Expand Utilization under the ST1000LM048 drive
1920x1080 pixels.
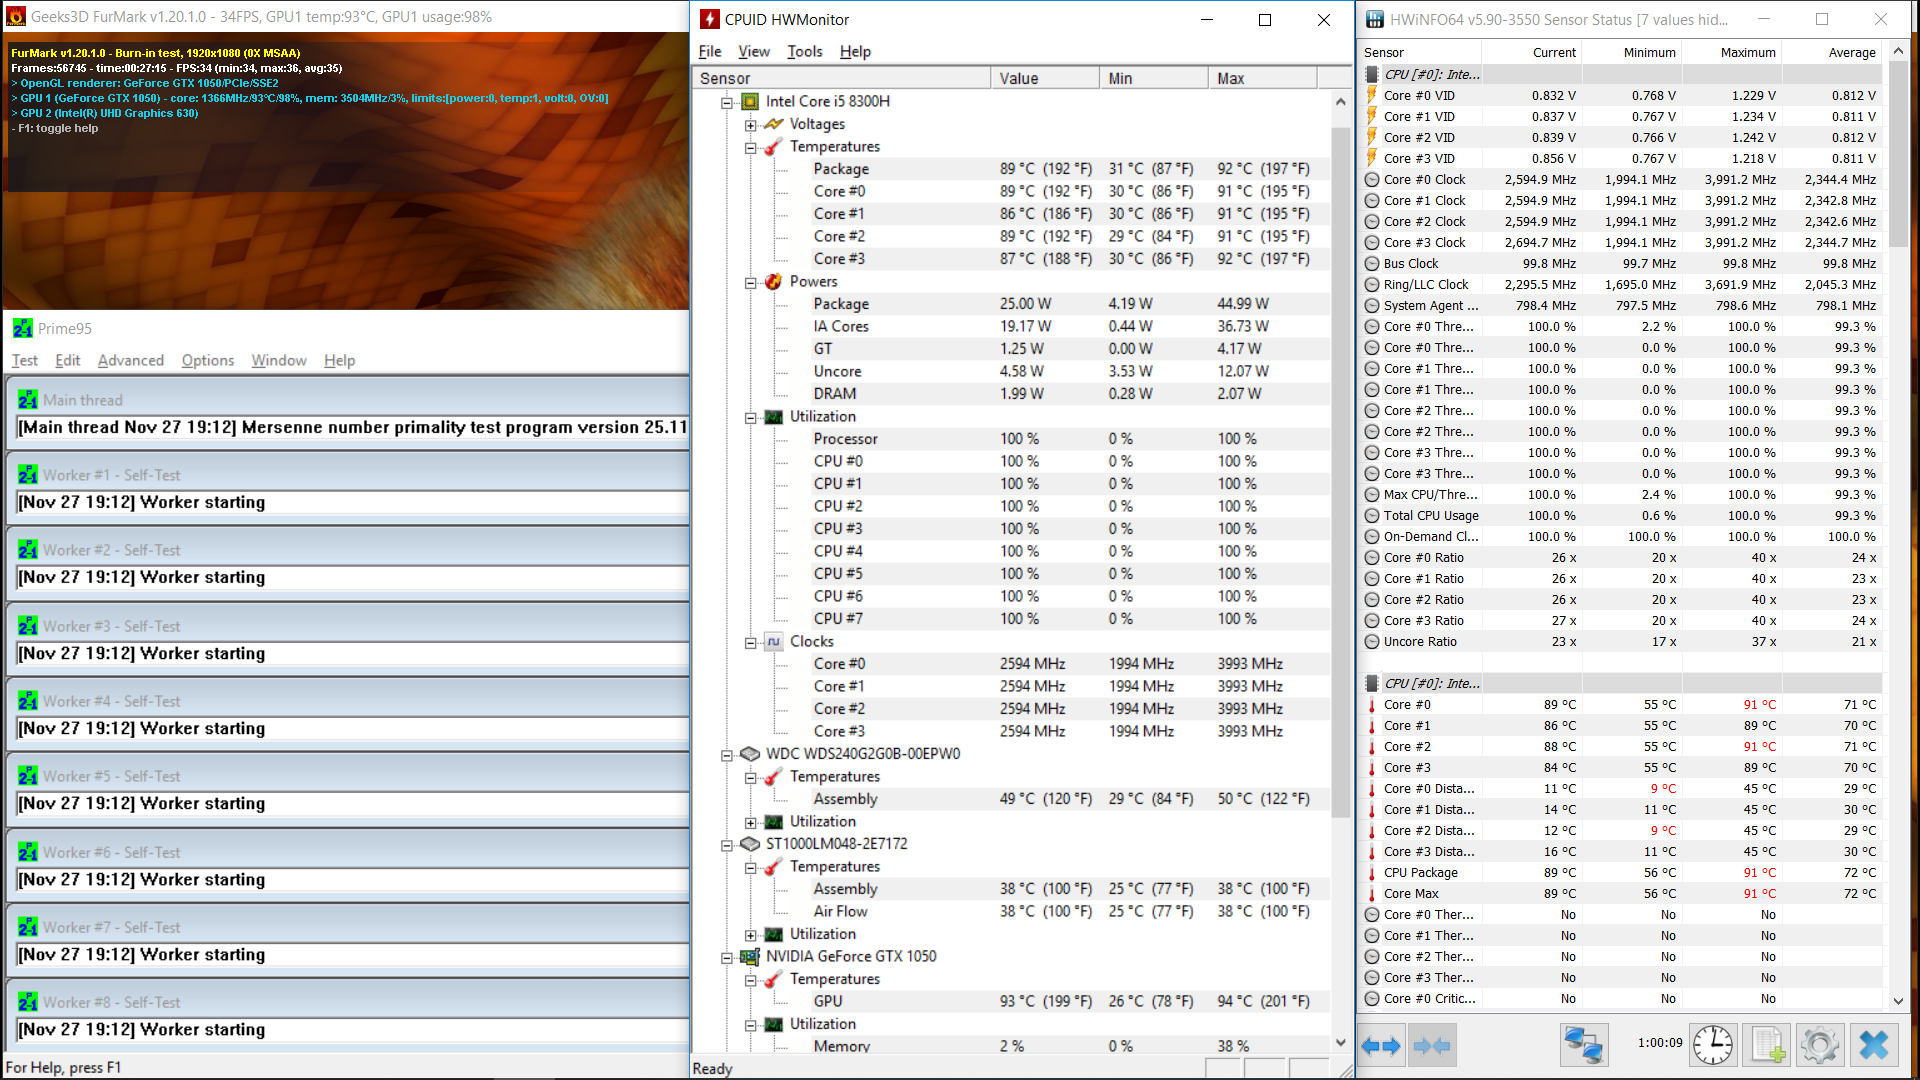coord(750,935)
